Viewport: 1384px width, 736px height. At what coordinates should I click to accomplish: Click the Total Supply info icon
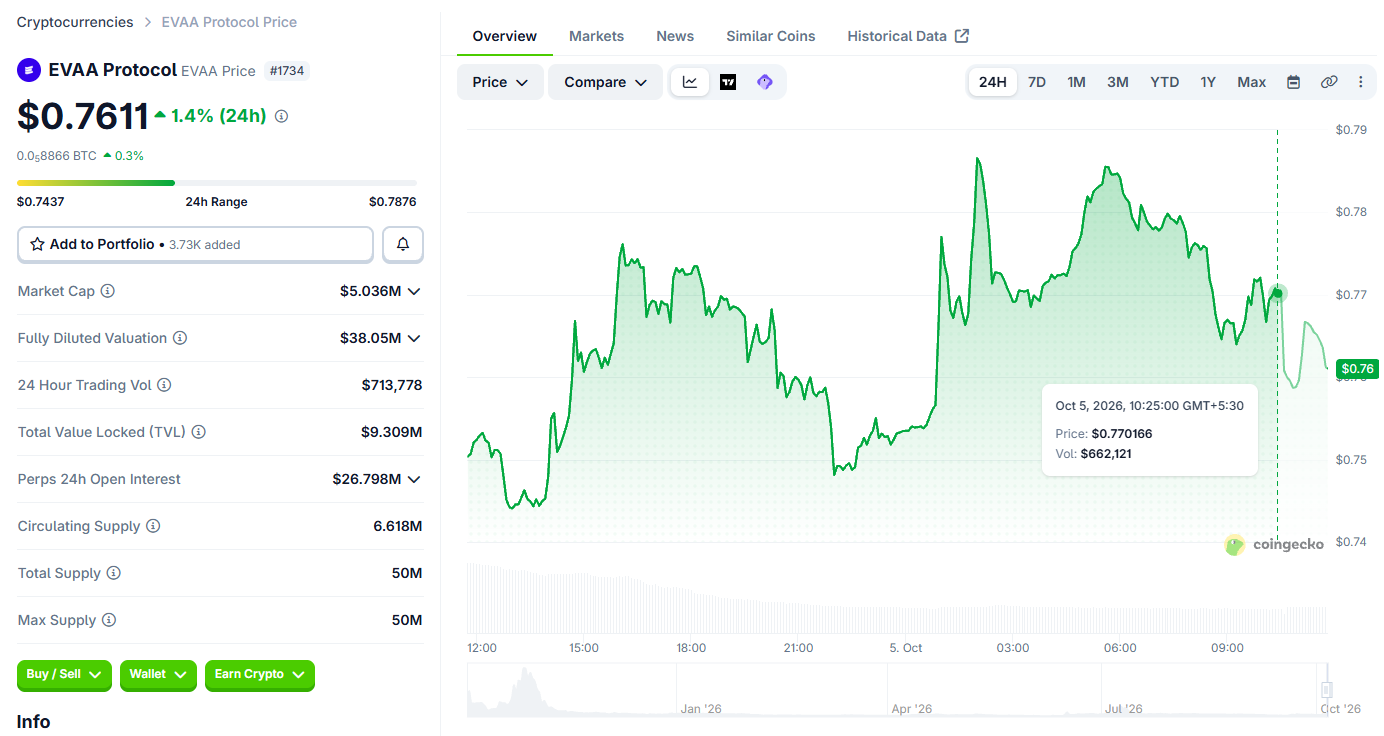pyautogui.click(x=114, y=573)
